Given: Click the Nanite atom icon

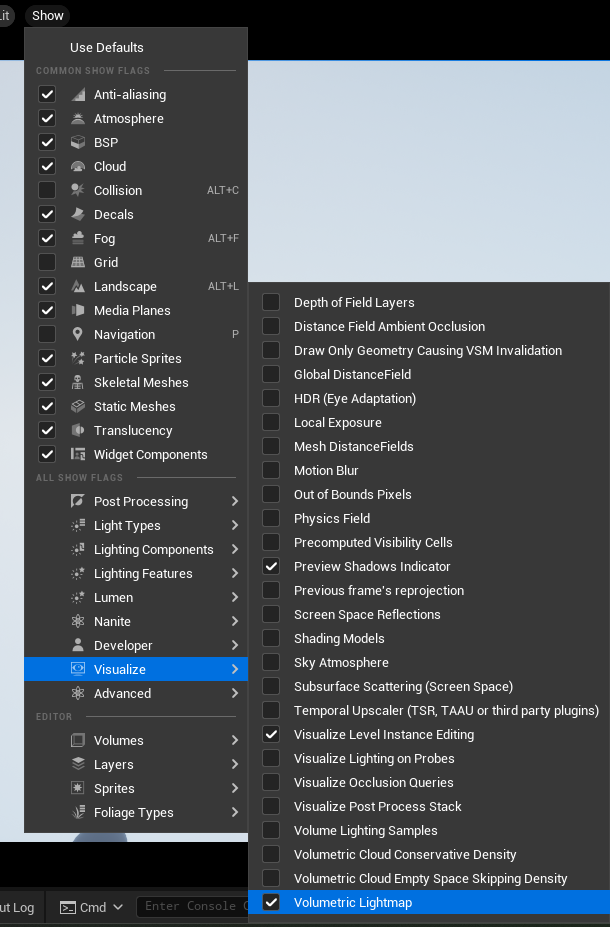Looking at the screenshot, I should [x=78, y=621].
